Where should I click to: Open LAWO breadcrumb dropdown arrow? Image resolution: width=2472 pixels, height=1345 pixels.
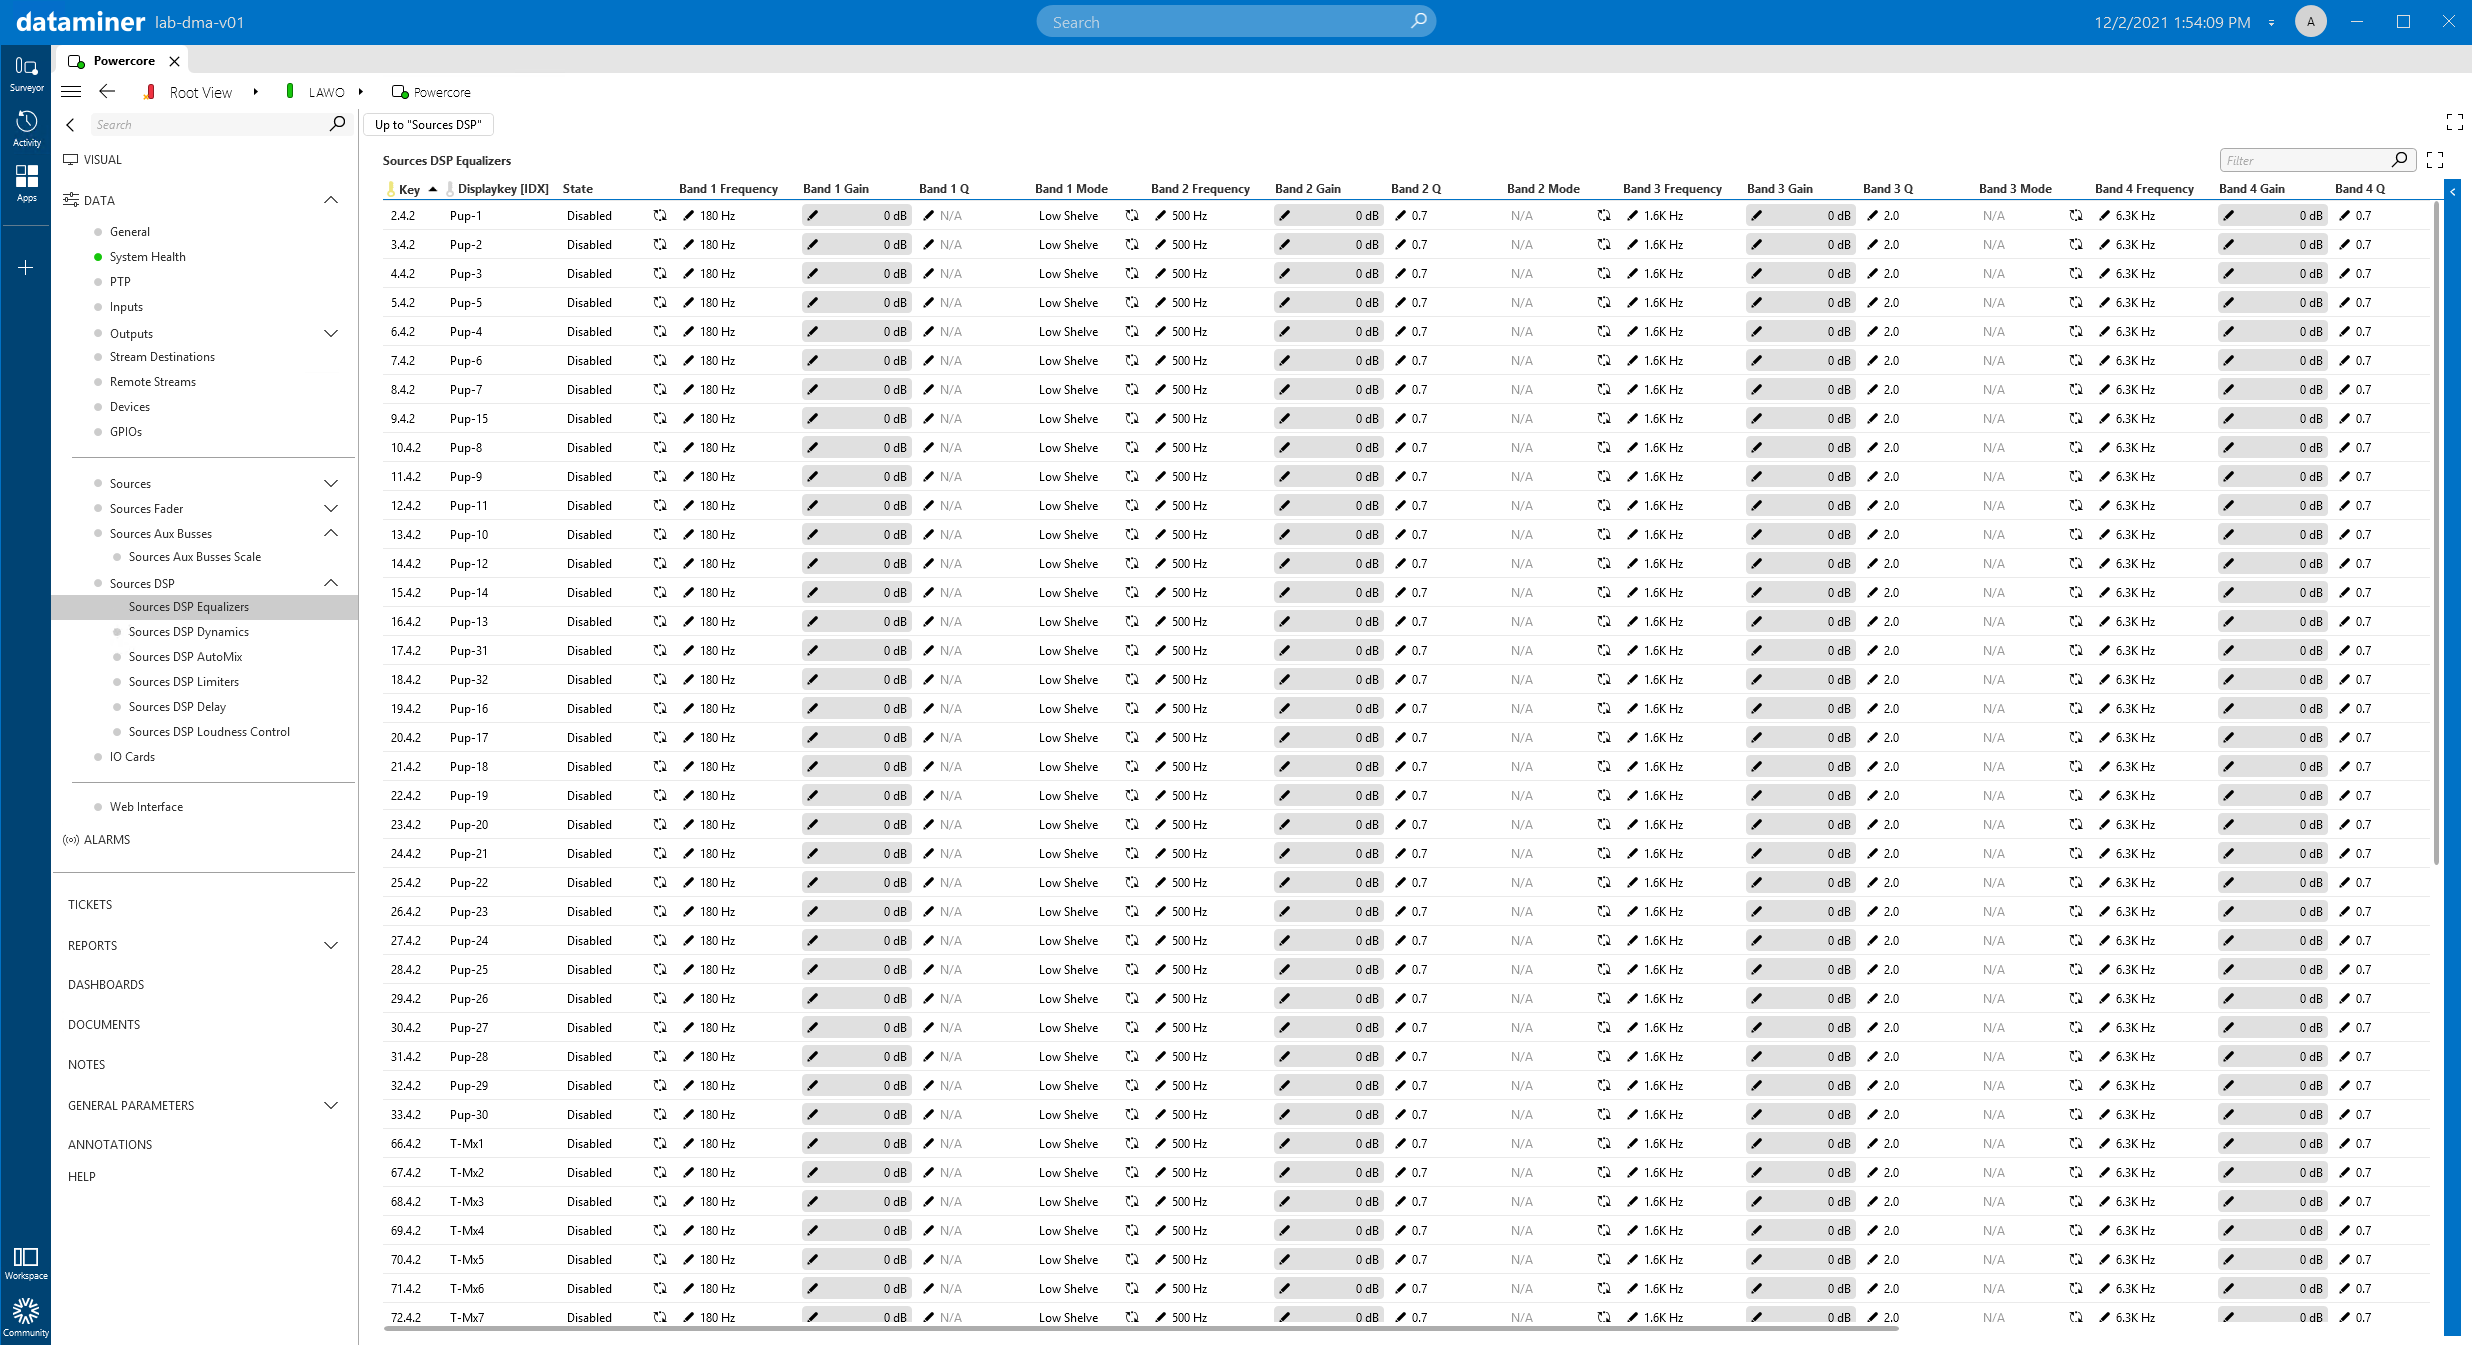tap(361, 92)
